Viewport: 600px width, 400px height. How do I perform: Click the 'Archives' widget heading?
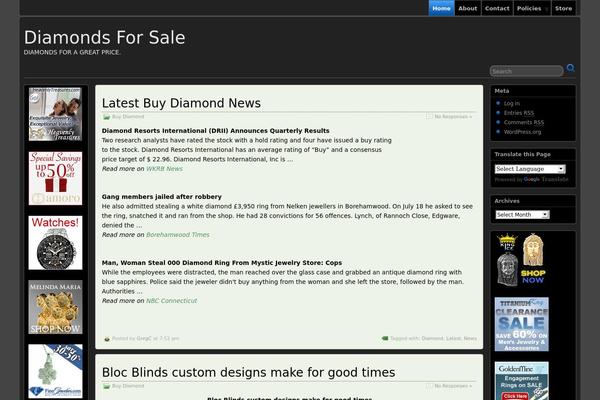tap(507, 201)
